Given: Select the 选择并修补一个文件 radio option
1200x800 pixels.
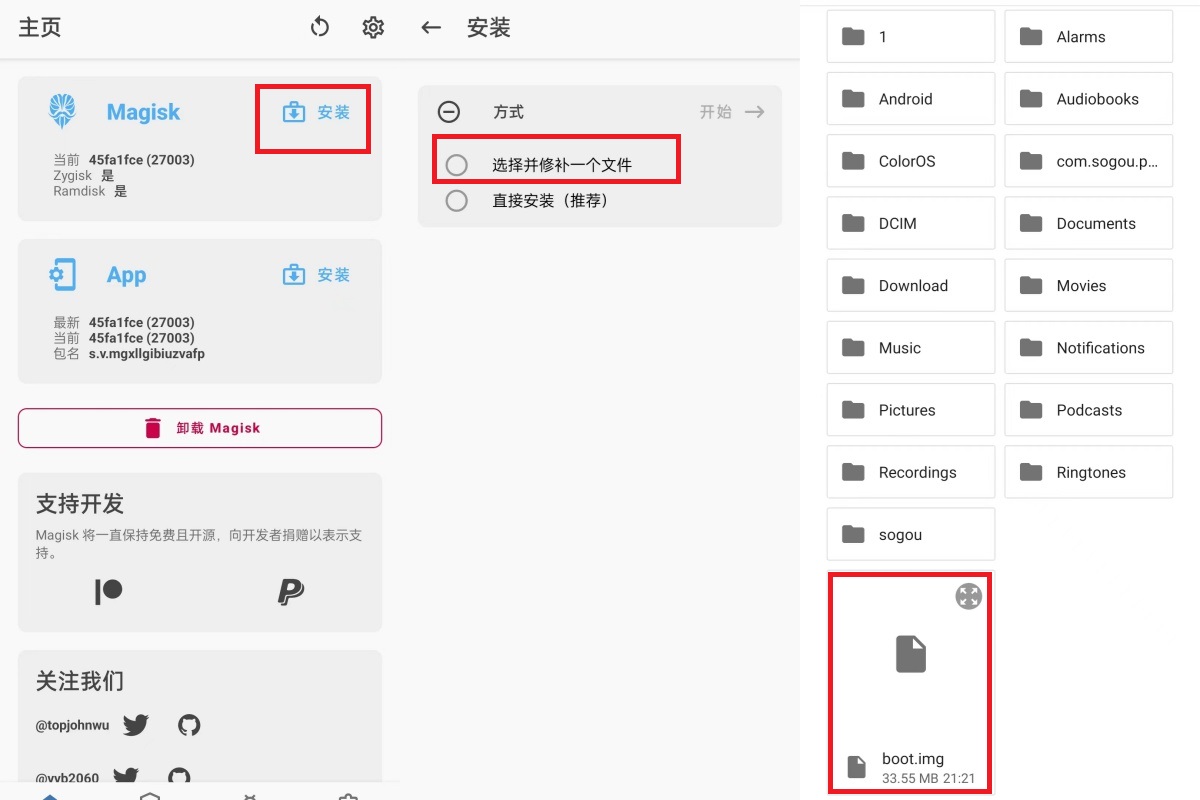Looking at the screenshot, I should tap(457, 165).
